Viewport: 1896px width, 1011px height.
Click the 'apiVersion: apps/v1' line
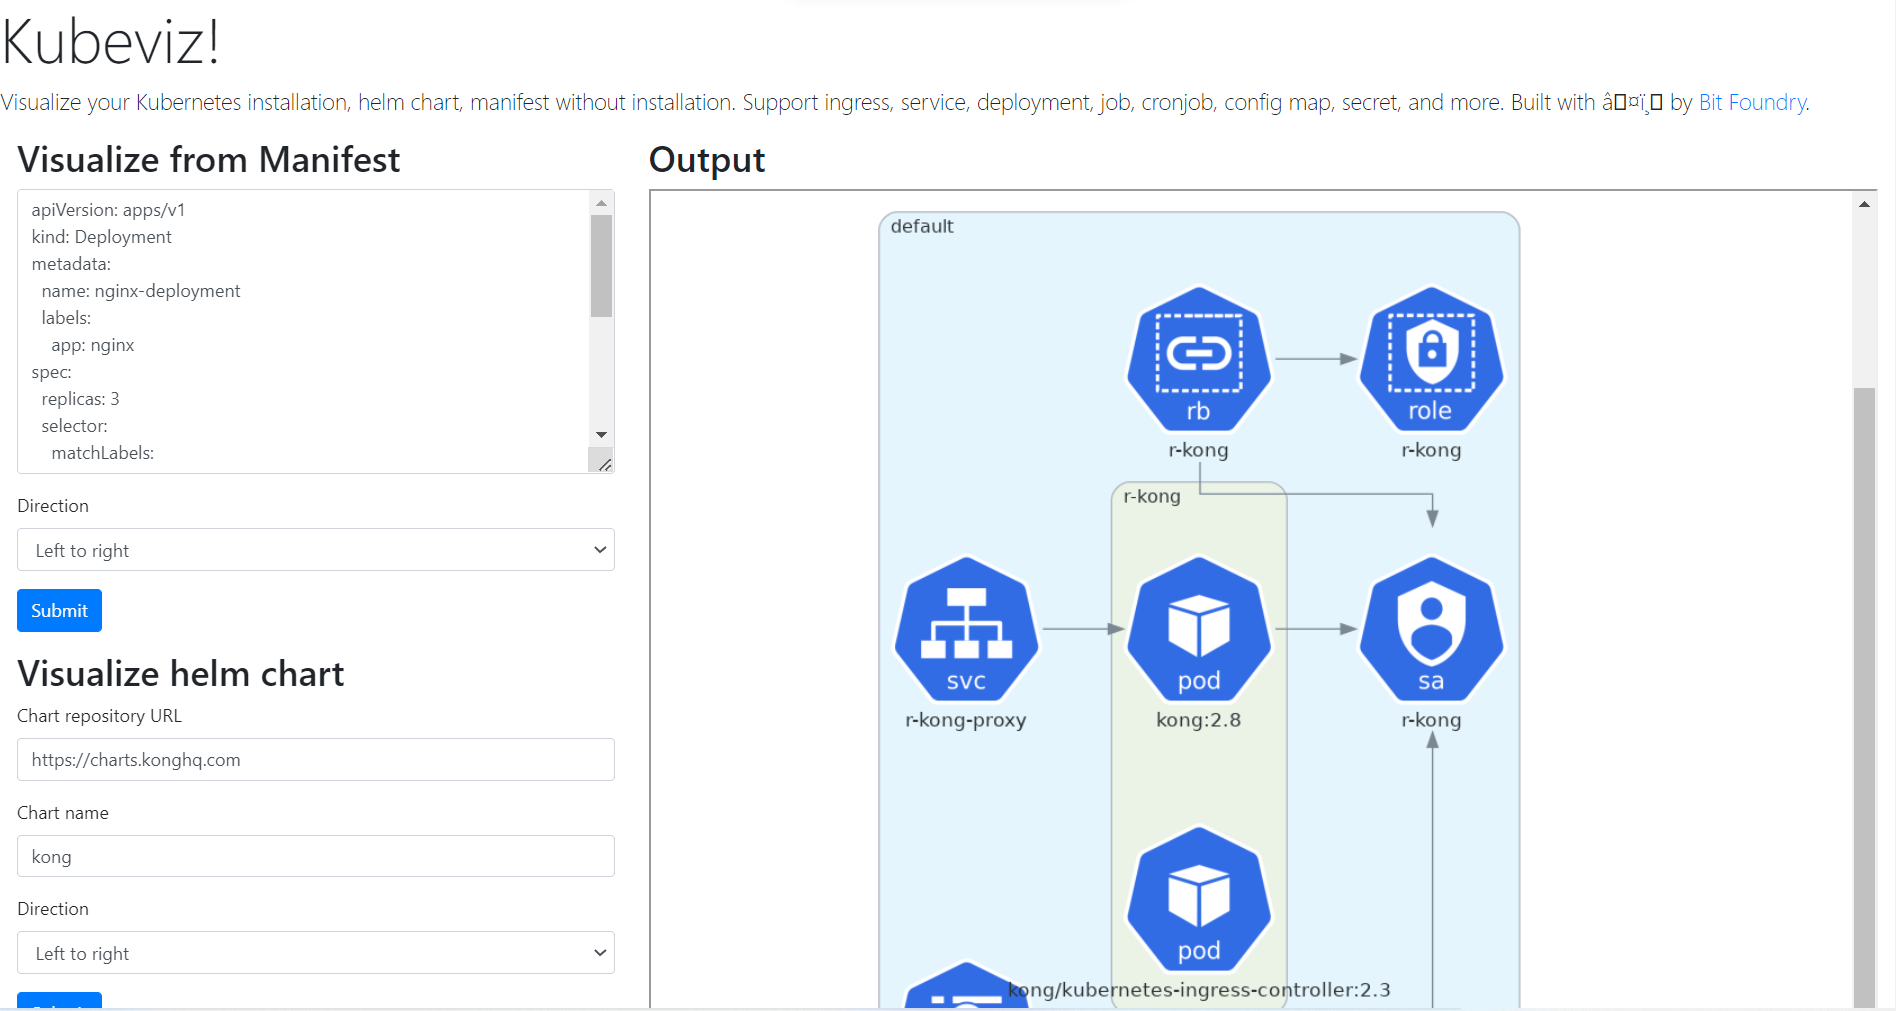coord(108,210)
